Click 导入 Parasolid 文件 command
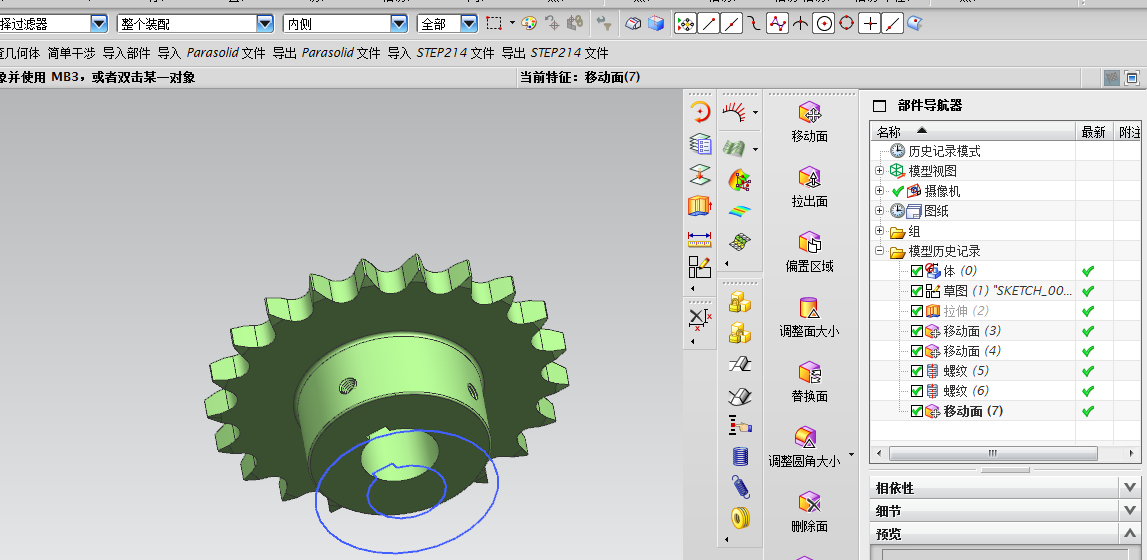This screenshot has height=560, width=1147. pyautogui.click(x=211, y=53)
